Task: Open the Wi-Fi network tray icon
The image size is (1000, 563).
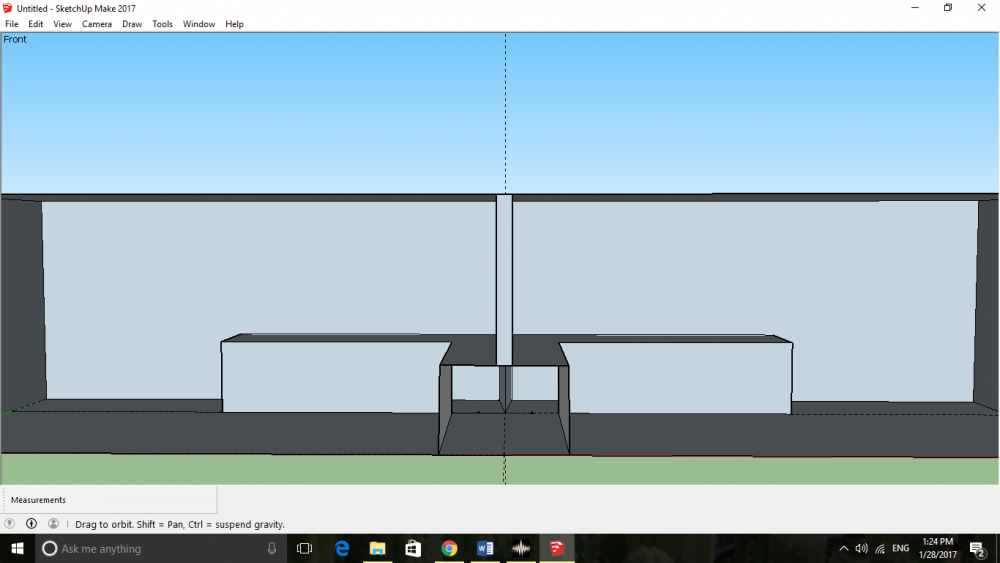Action: (880, 548)
